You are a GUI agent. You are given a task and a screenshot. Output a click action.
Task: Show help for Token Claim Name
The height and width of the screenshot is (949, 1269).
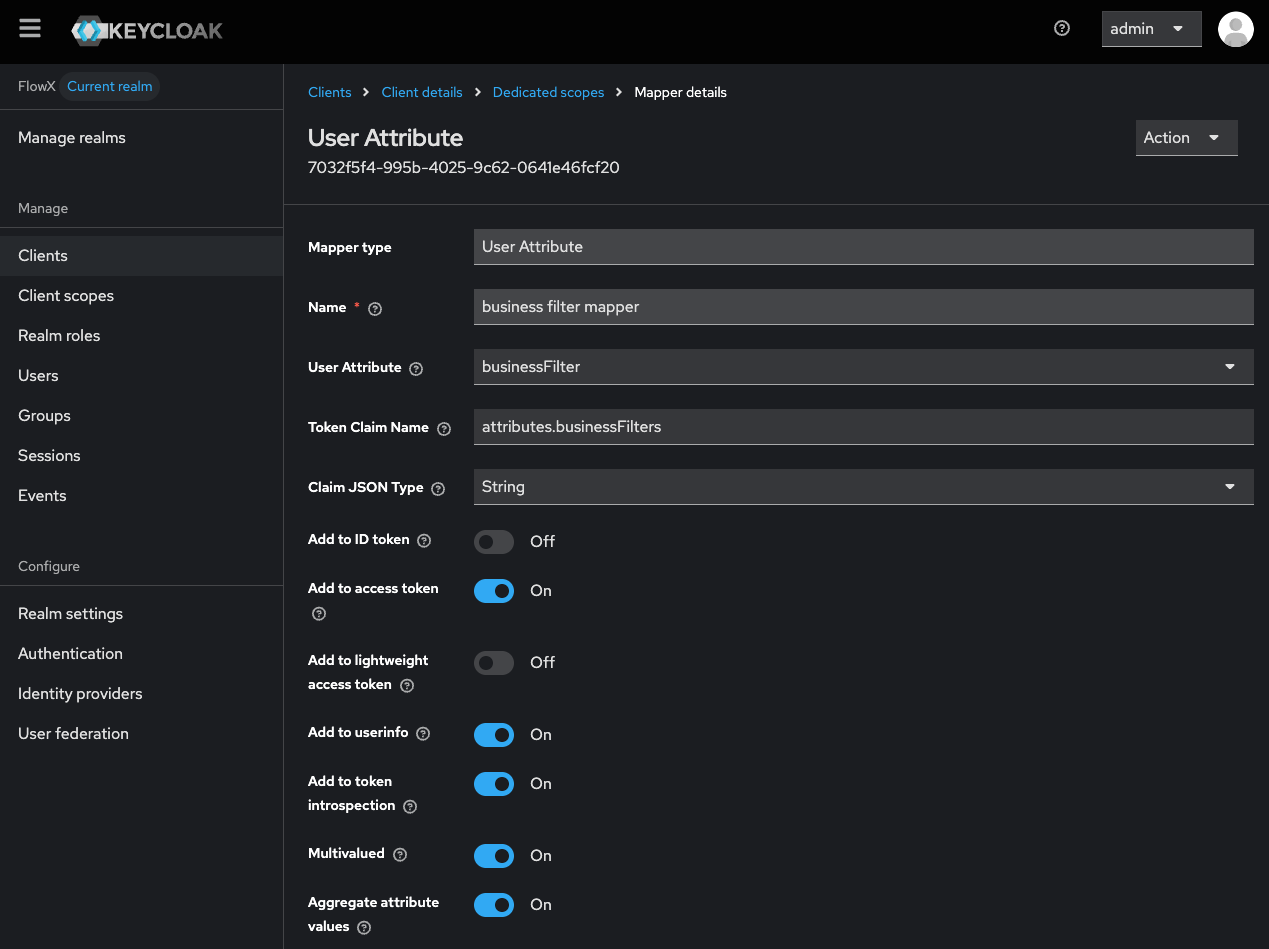[444, 429]
